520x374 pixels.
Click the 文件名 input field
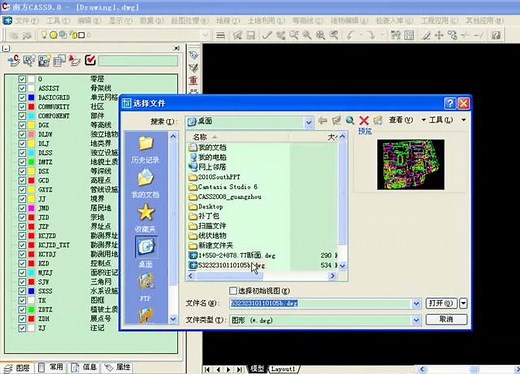(x=321, y=303)
